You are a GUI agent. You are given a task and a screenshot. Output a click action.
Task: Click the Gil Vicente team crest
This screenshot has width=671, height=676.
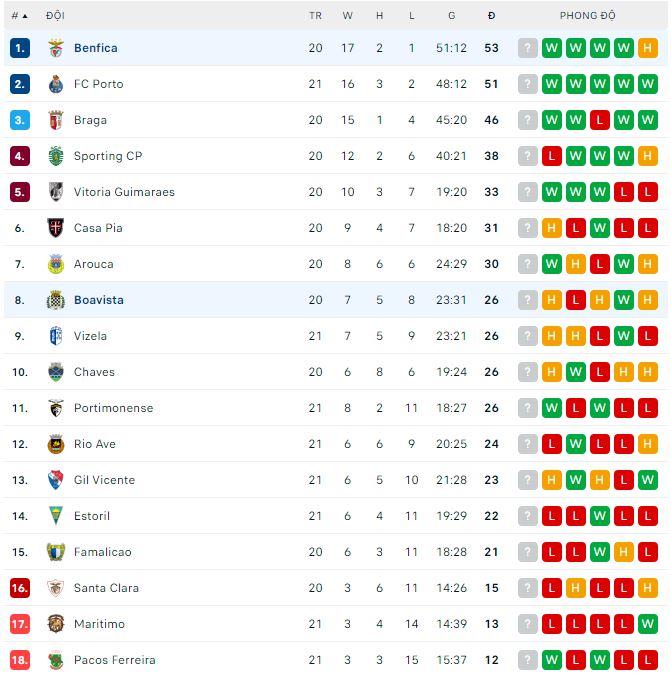coord(56,480)
